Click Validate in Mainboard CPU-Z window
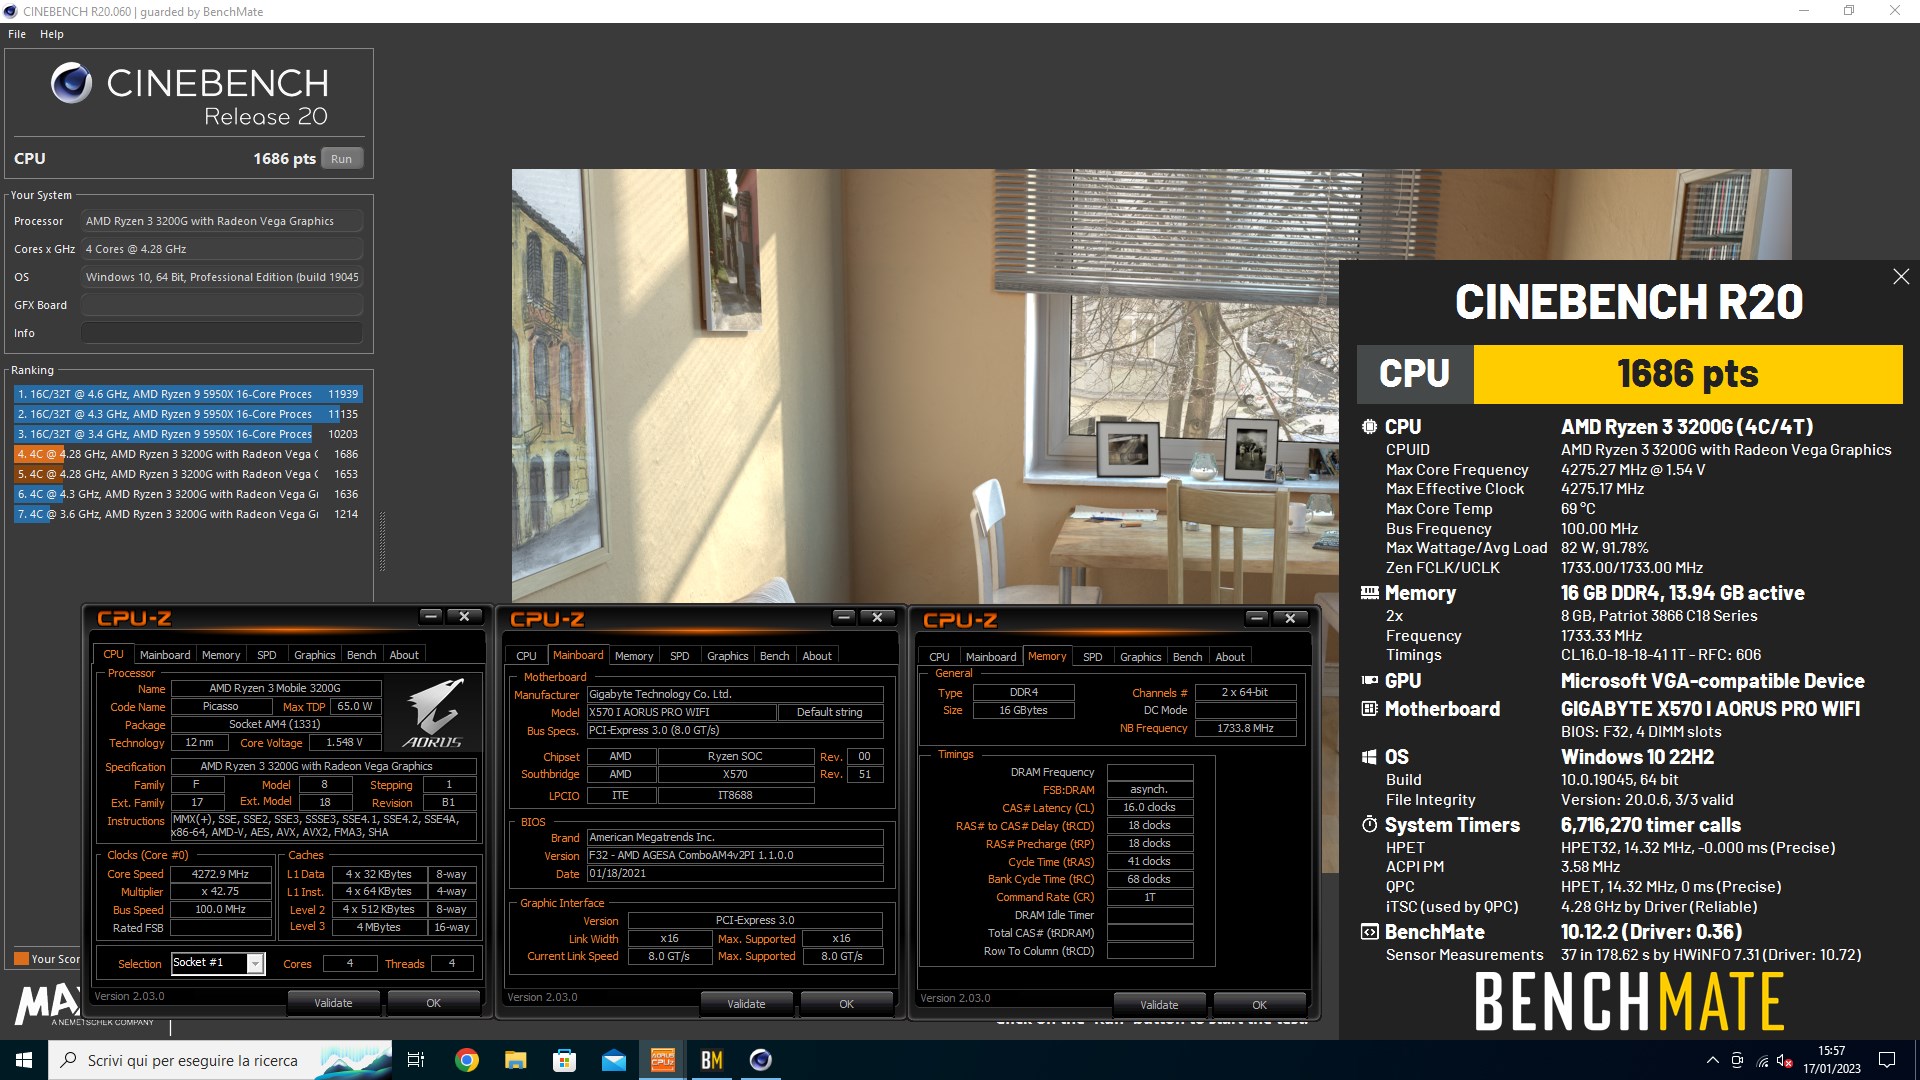 [746, 1004]
